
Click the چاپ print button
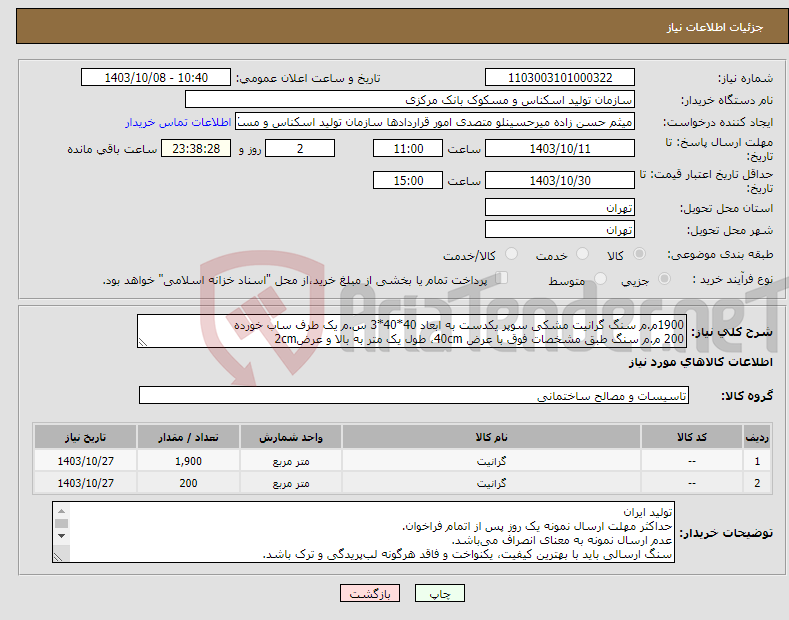pos(440,594)
